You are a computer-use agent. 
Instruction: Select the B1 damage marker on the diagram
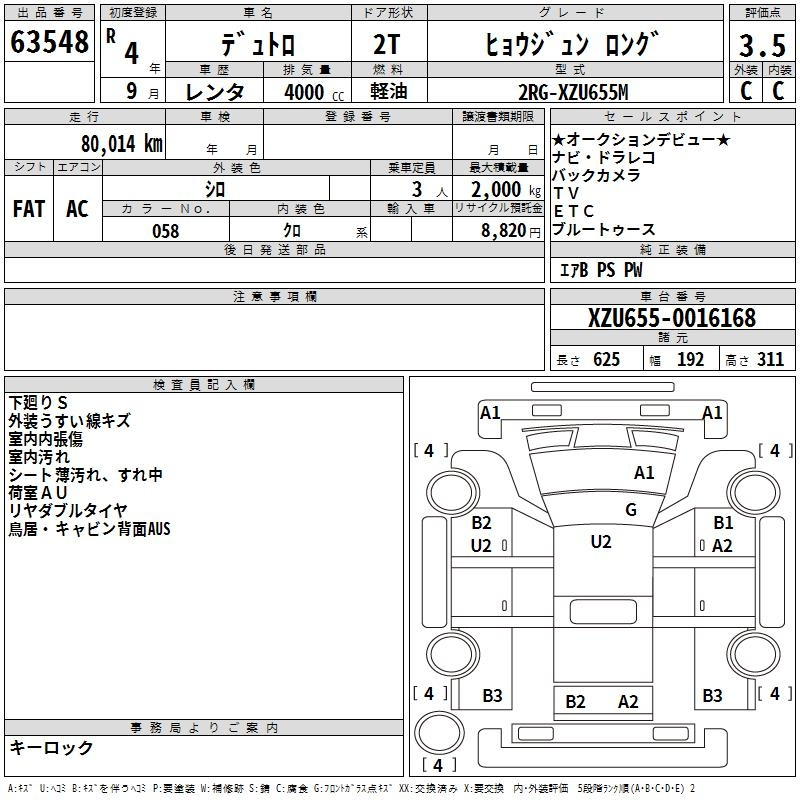click(723, 522)
